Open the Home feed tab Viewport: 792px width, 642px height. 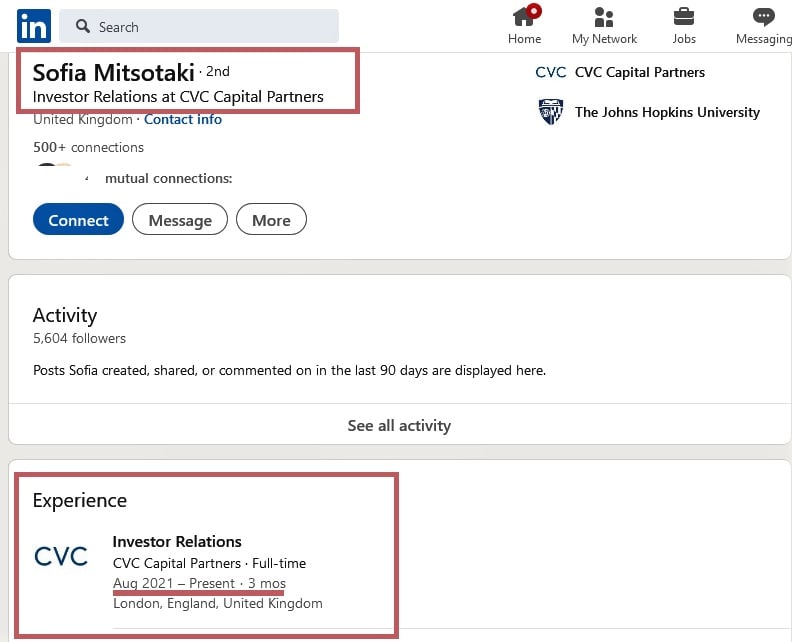[x=524, y=25]
